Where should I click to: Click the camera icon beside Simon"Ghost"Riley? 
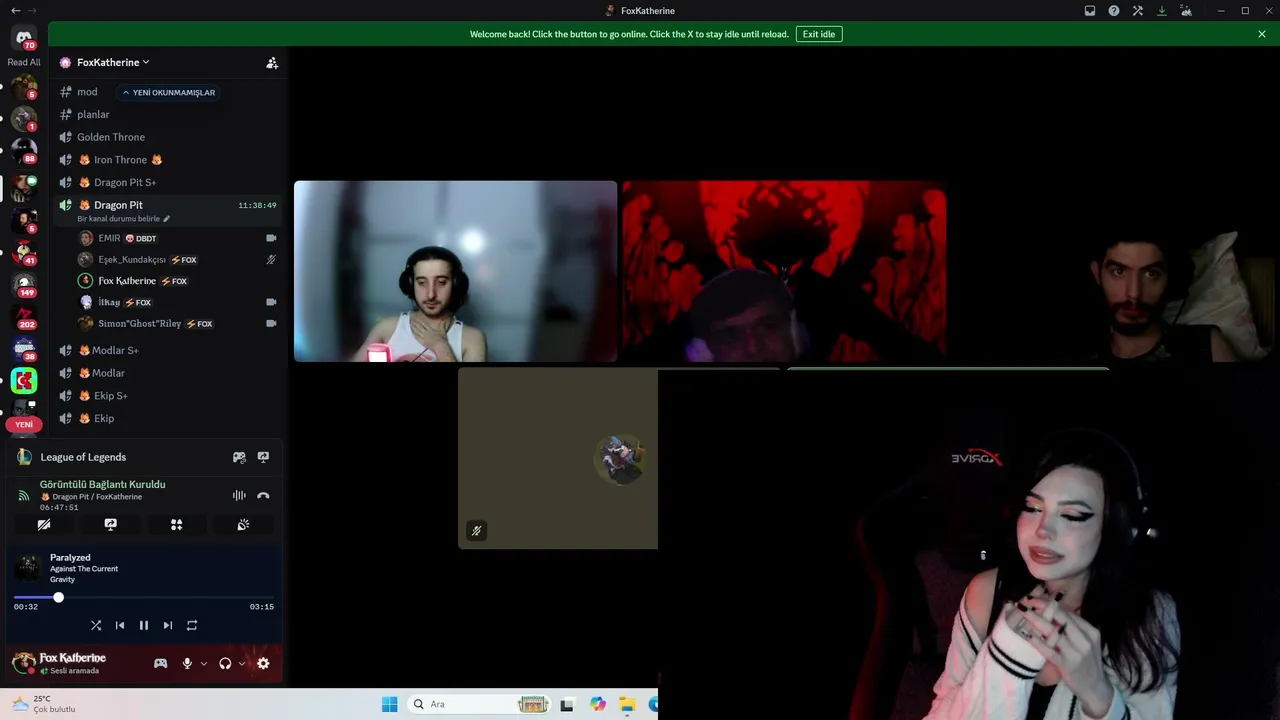click(271, 324)
